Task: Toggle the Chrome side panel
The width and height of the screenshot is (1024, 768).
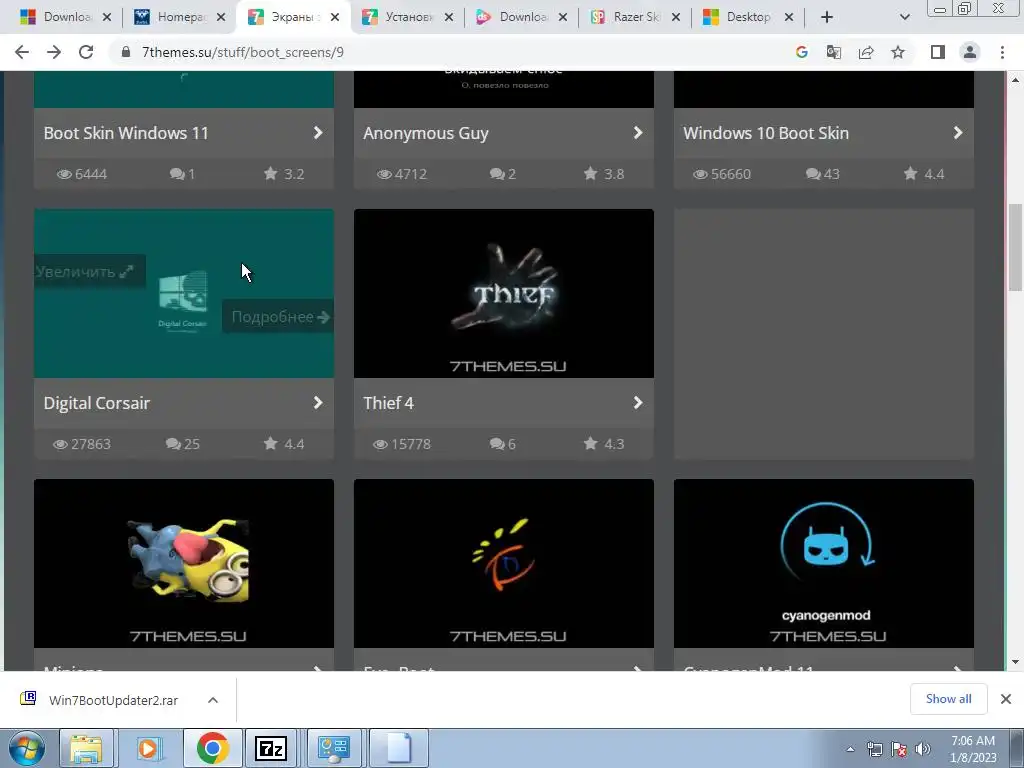Action: tap(938, 52)
